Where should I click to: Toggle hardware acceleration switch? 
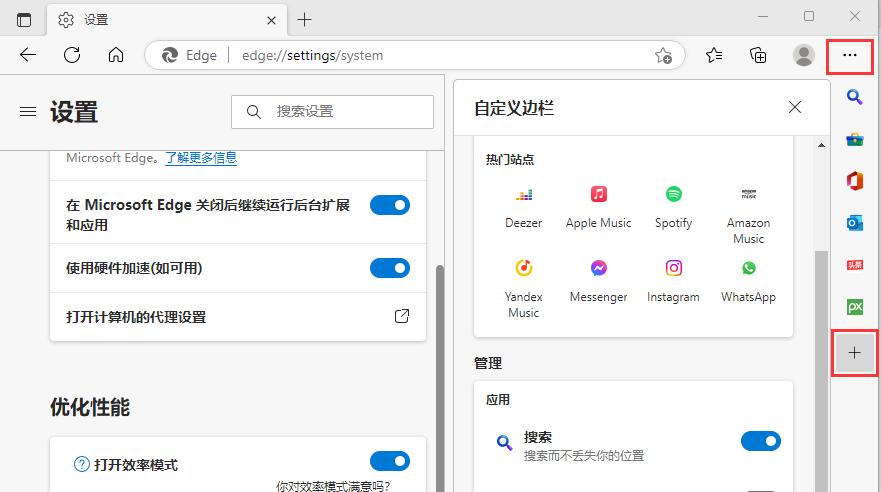pyautogui.click(x=390, y=268)
